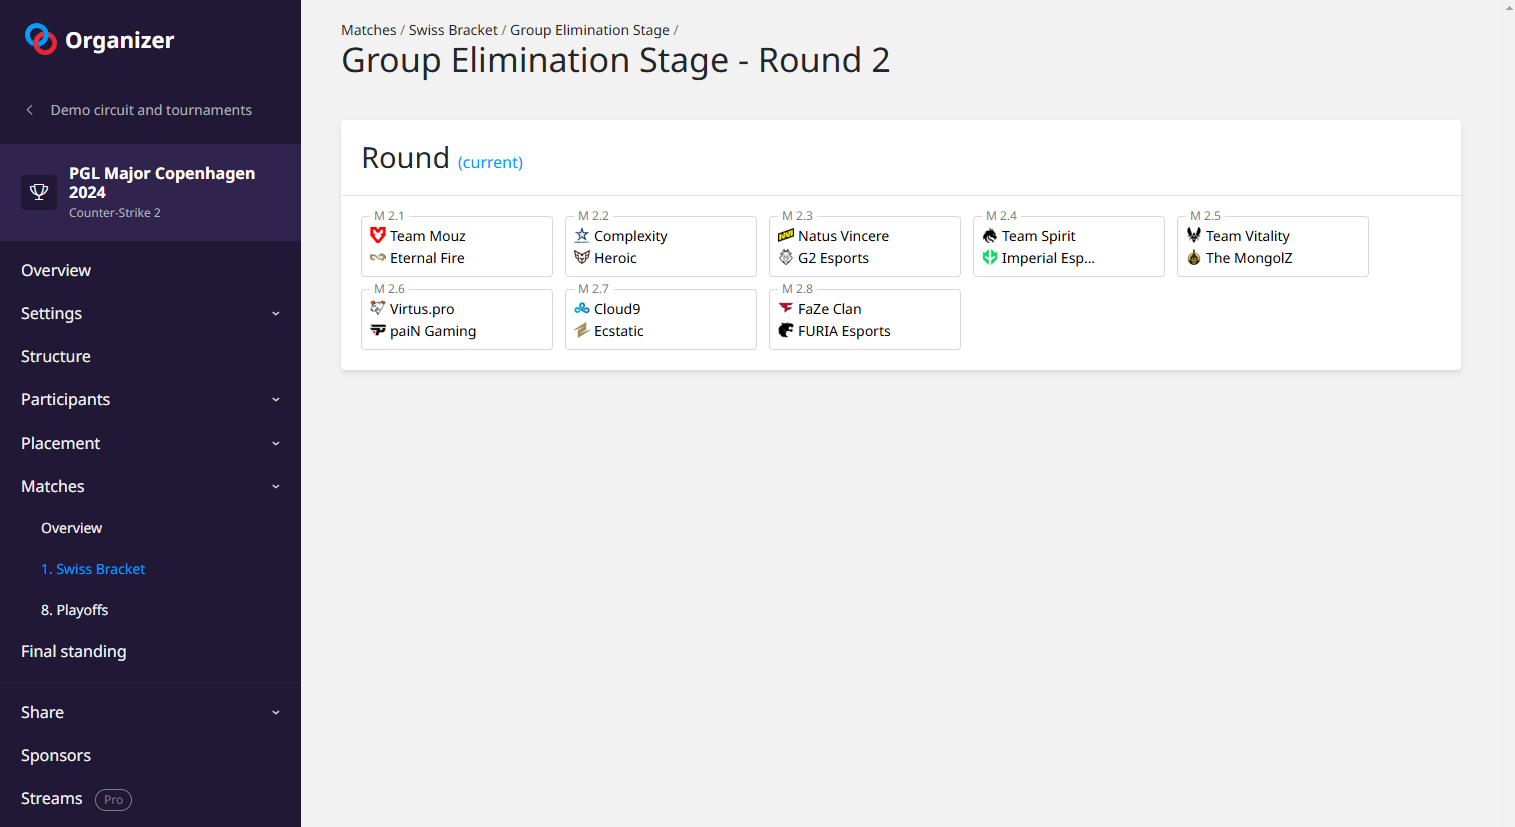Click the Team Mouz heart logo
This screenshot has width=1515, height=827.
coord(378,235)
